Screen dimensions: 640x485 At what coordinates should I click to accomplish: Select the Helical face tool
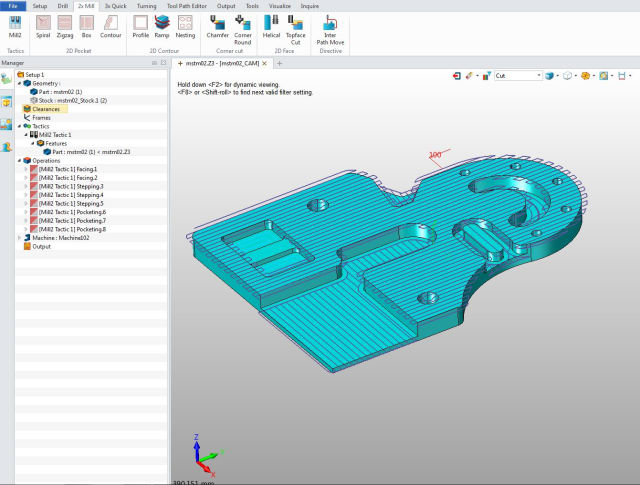pos(271,27)
